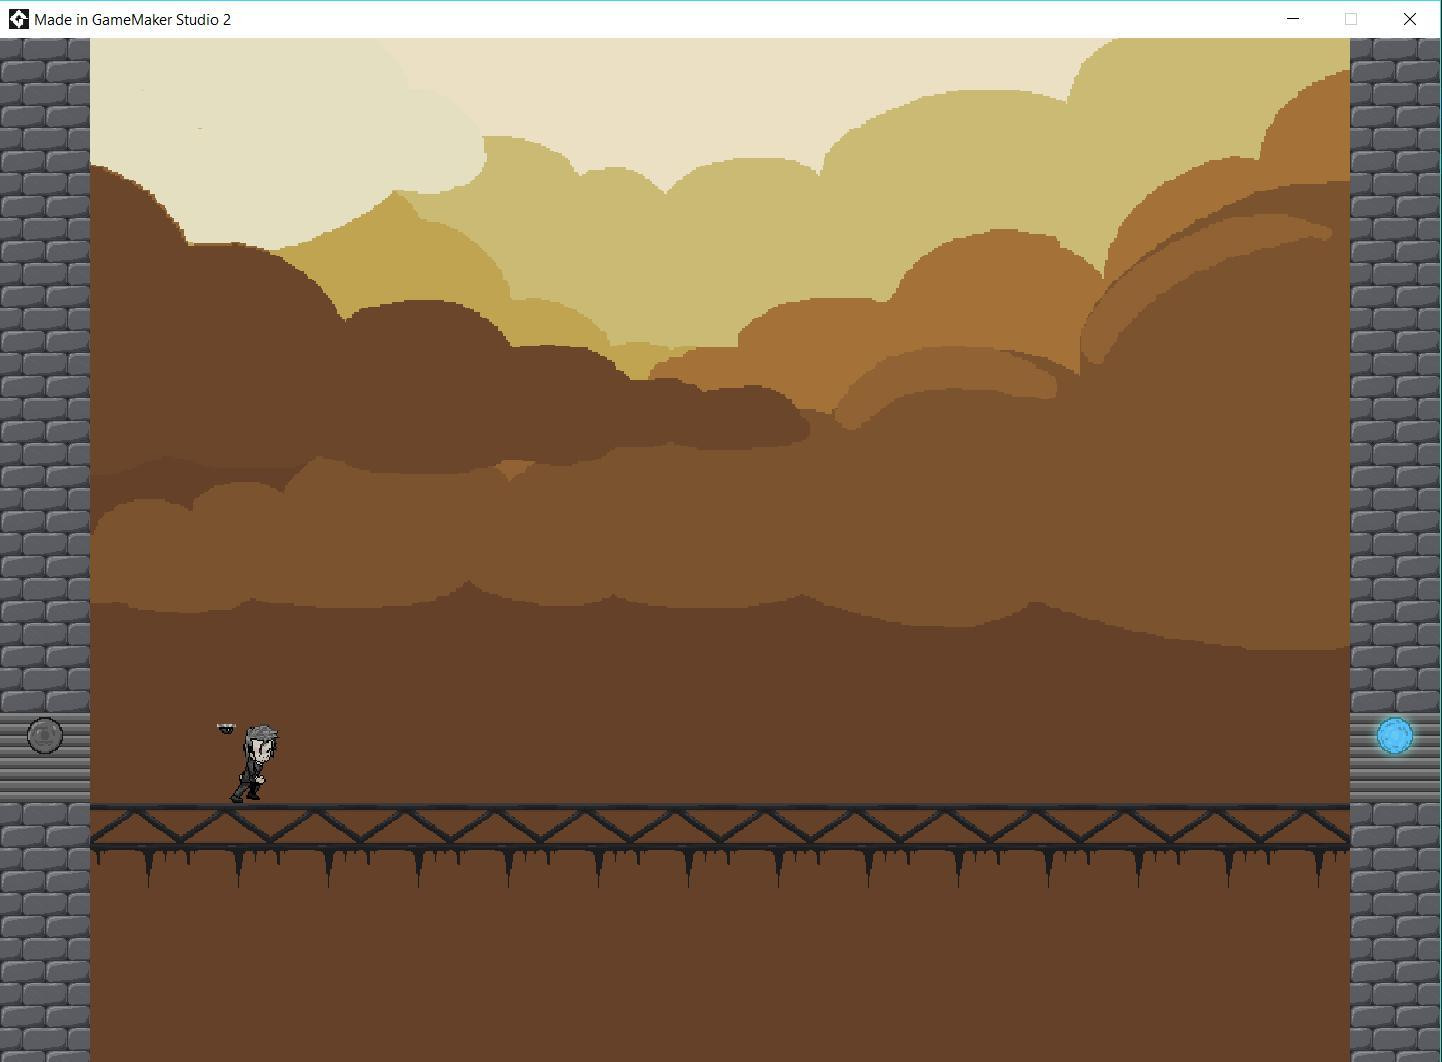
Task: Click the 'Made in GameMaker Studio 2' title text
Action: [133, 19]
